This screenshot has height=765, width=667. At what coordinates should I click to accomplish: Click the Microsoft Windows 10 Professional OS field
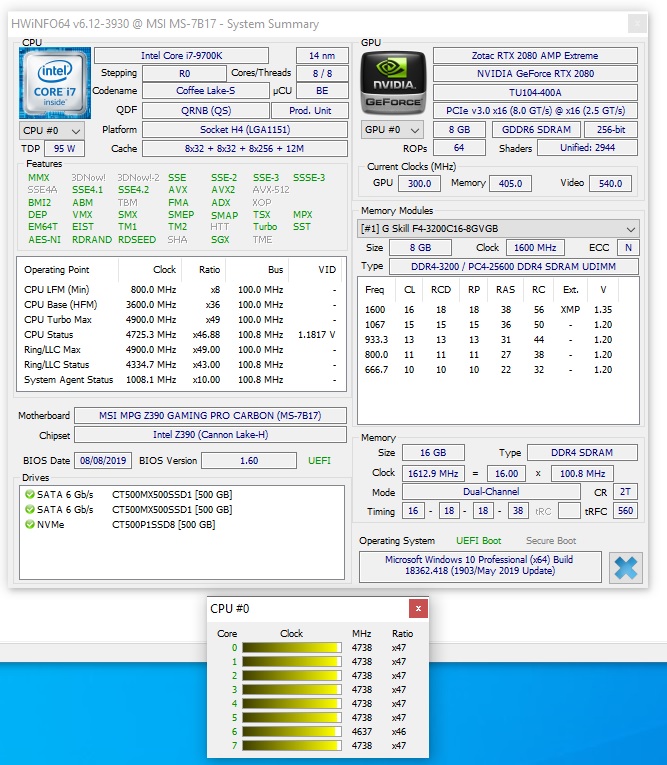480,565
